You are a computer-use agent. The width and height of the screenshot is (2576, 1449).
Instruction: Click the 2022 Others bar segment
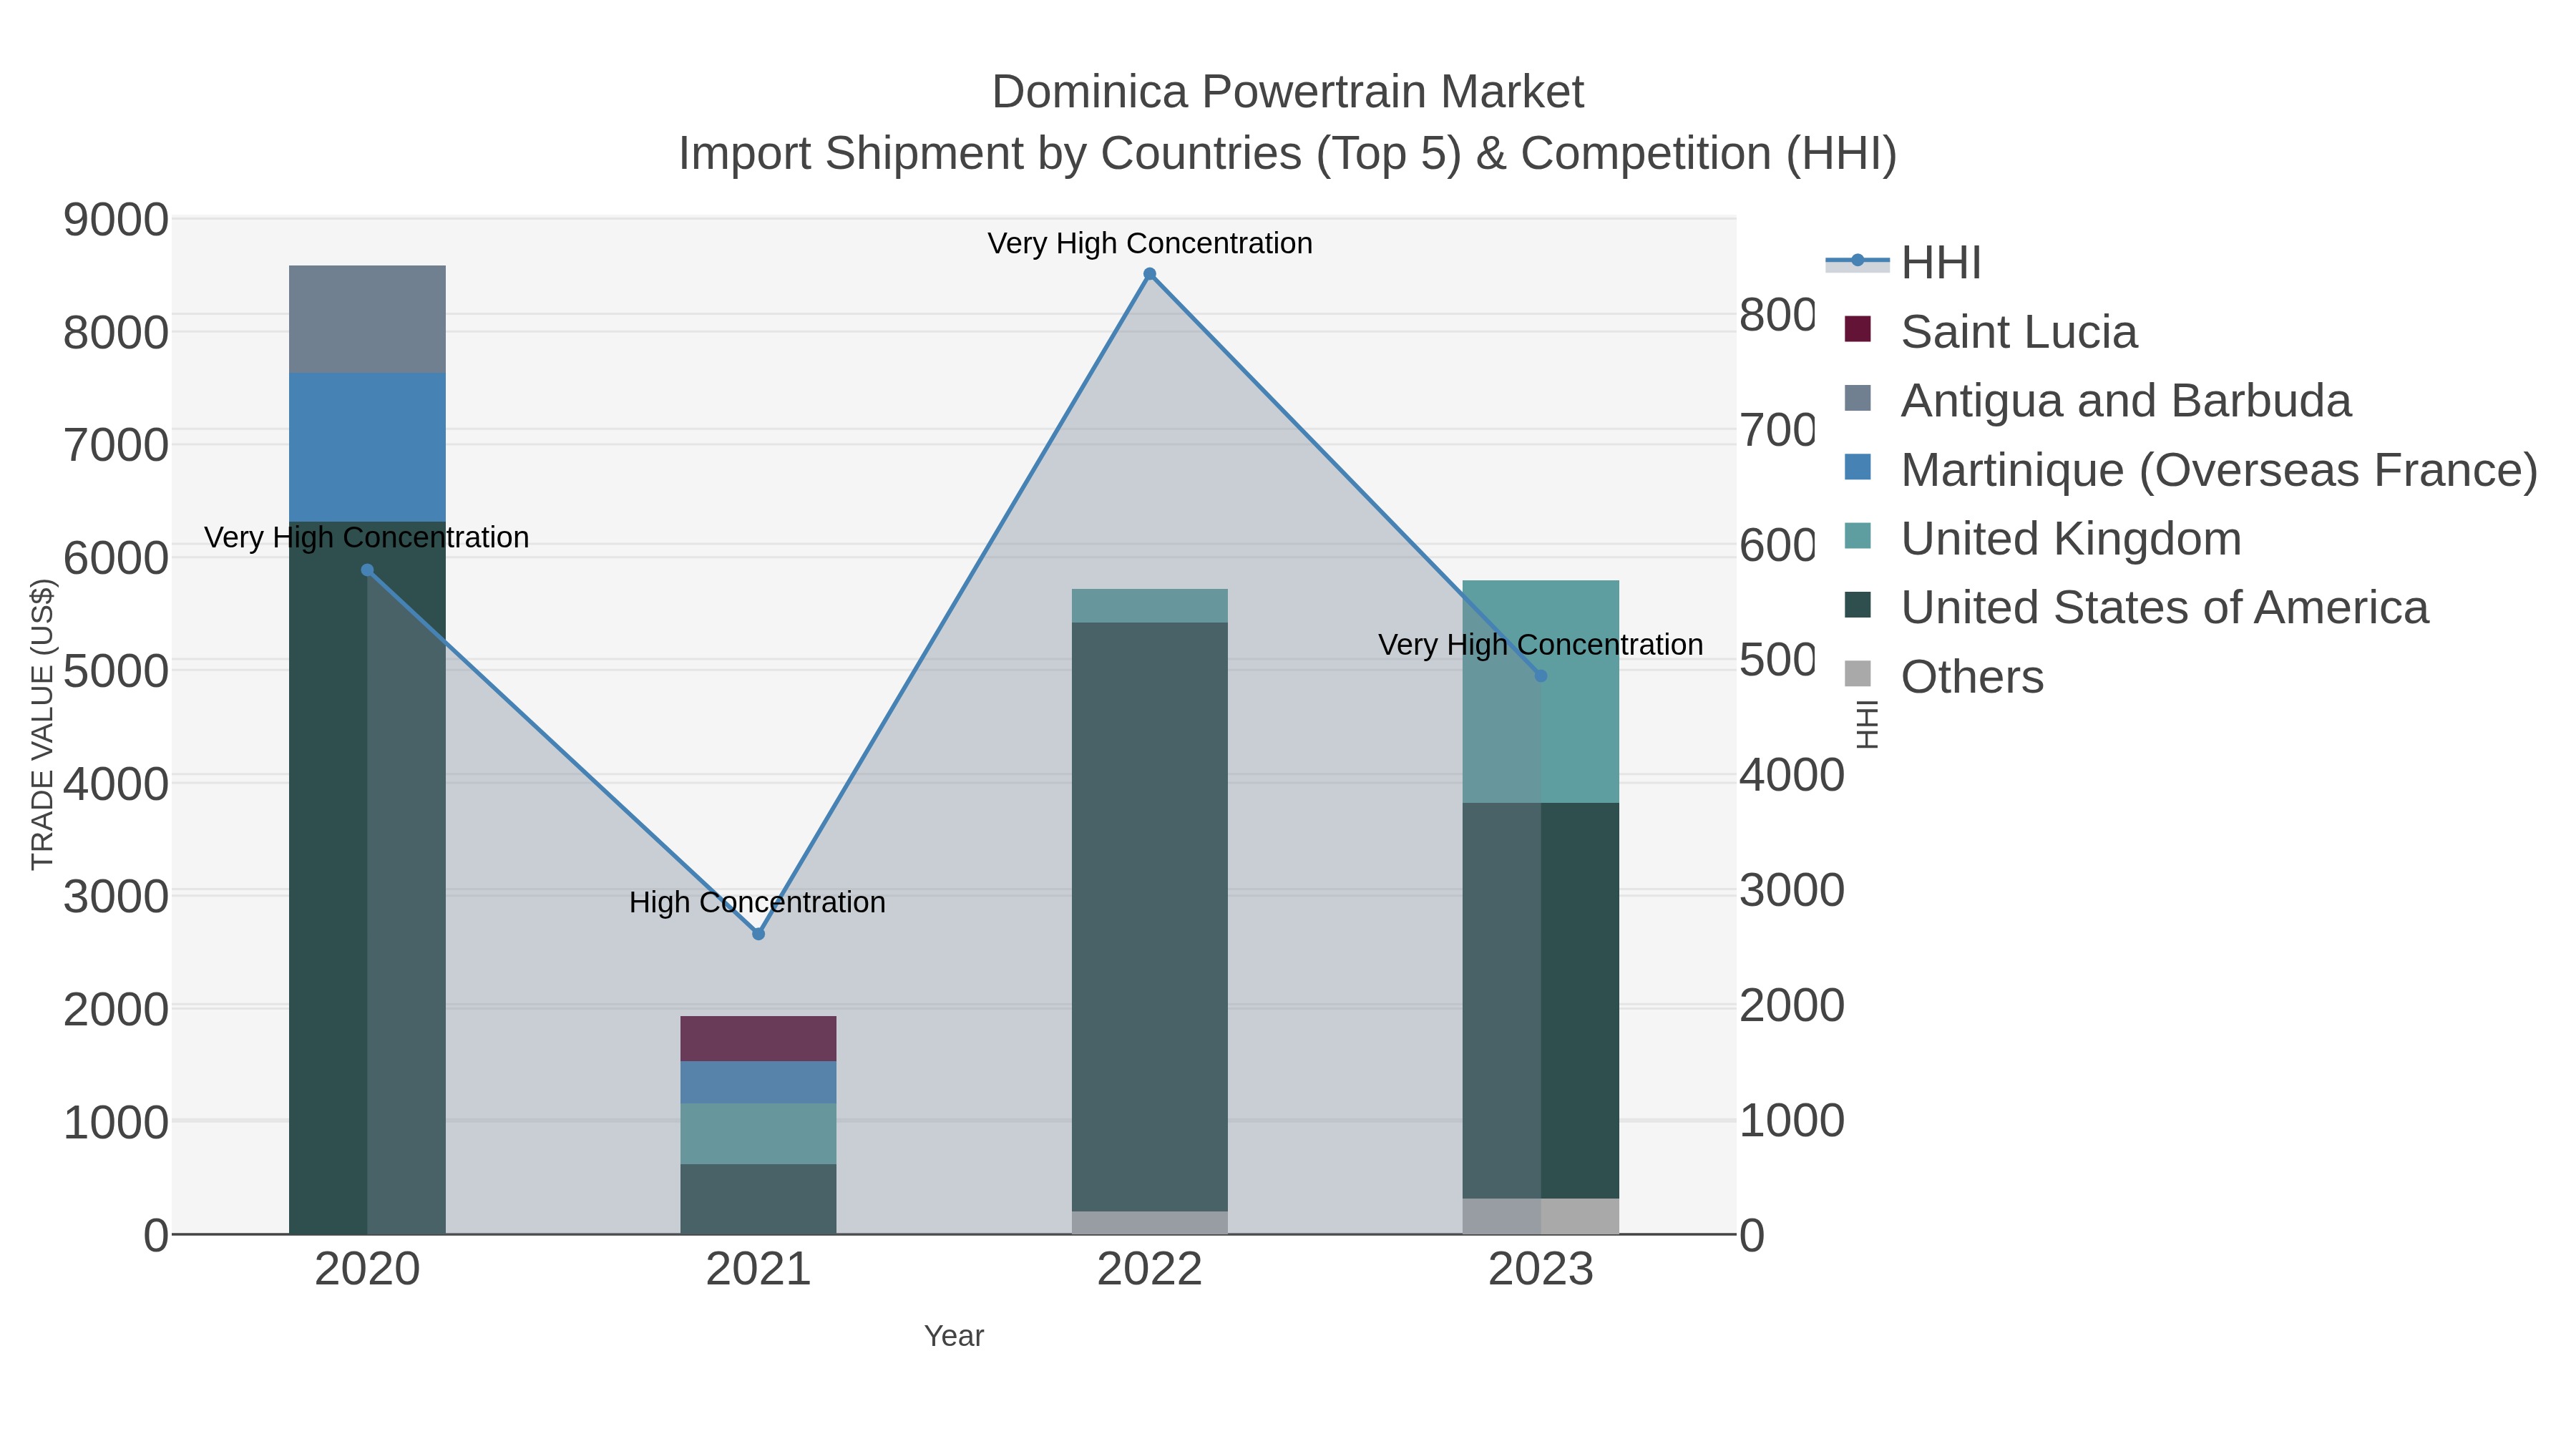click(x=1150, y=1223)
